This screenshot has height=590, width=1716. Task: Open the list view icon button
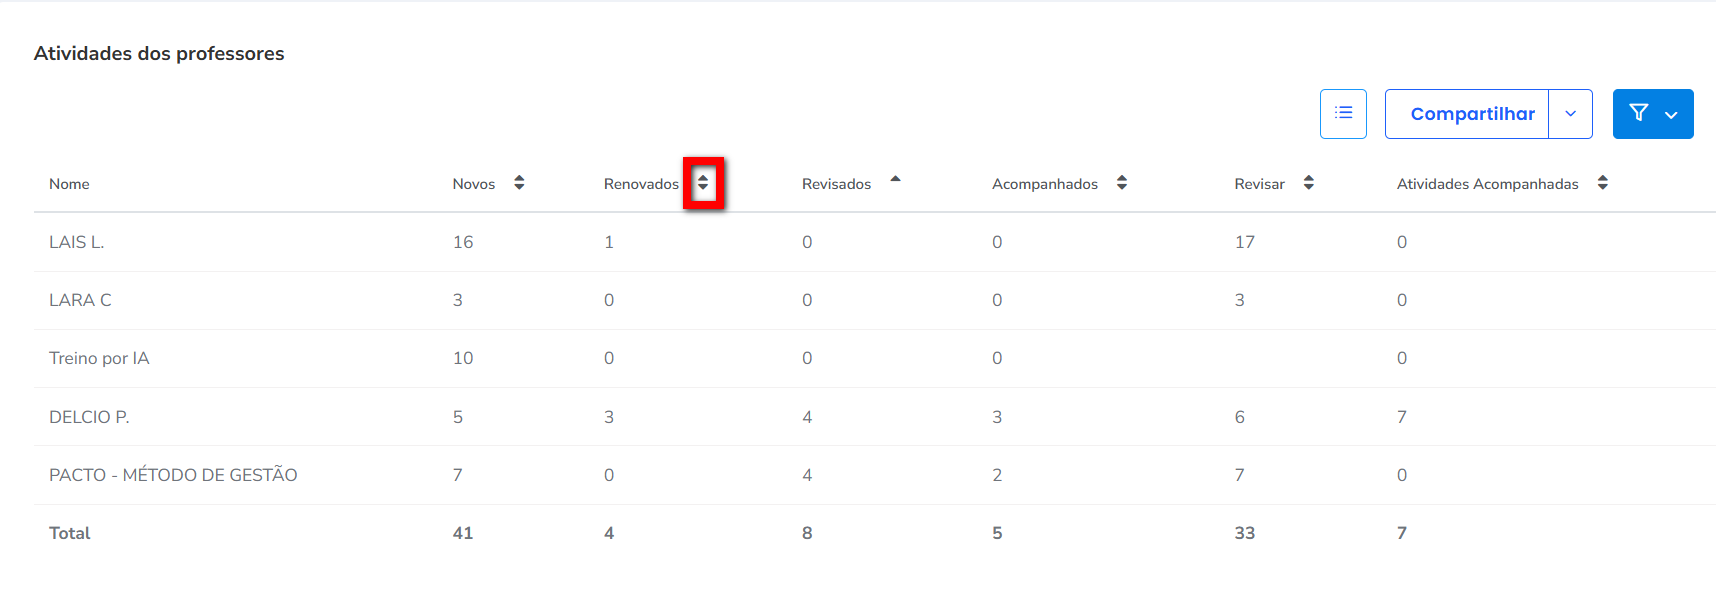pos(1343,114)
